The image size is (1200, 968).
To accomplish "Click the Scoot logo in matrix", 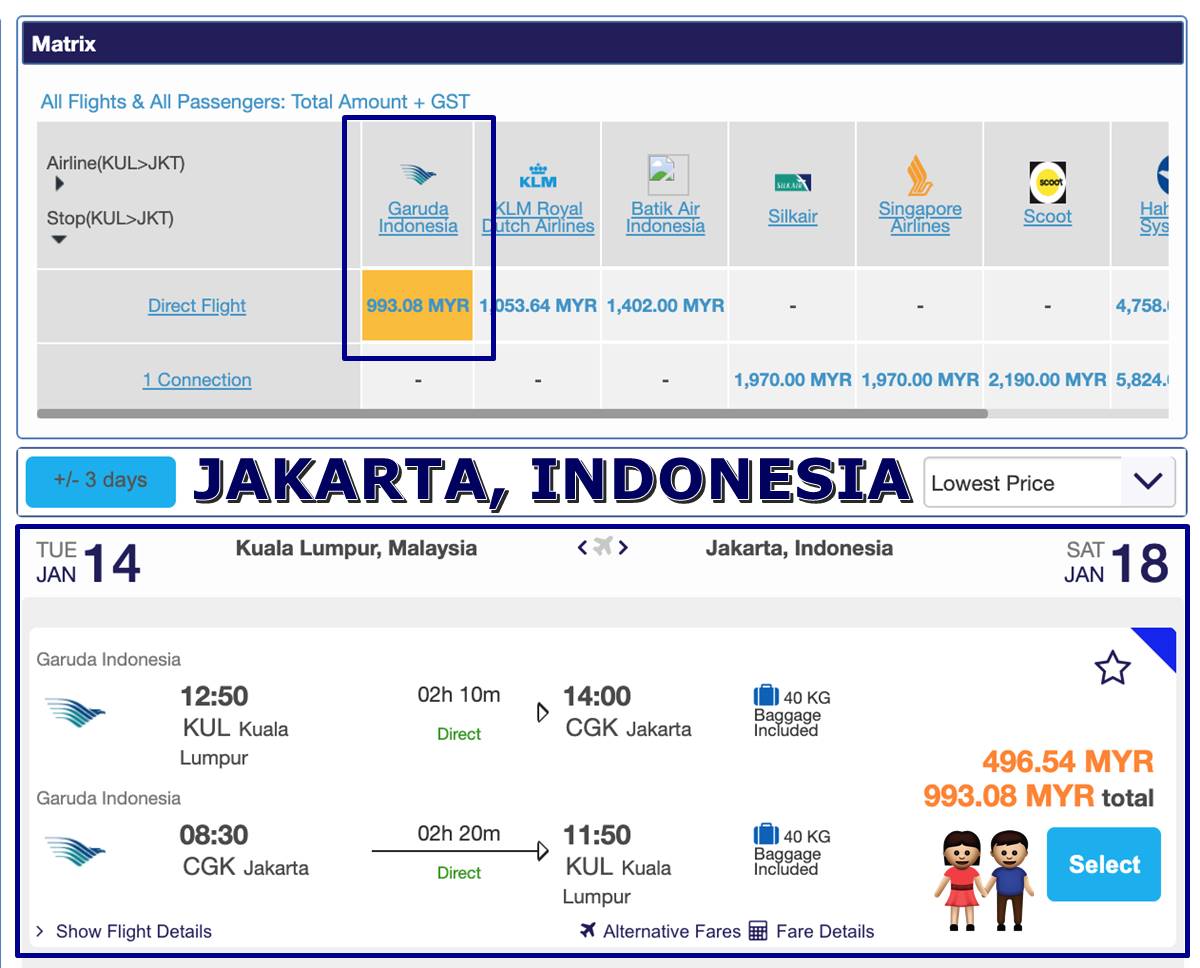I will point(1048,182).
